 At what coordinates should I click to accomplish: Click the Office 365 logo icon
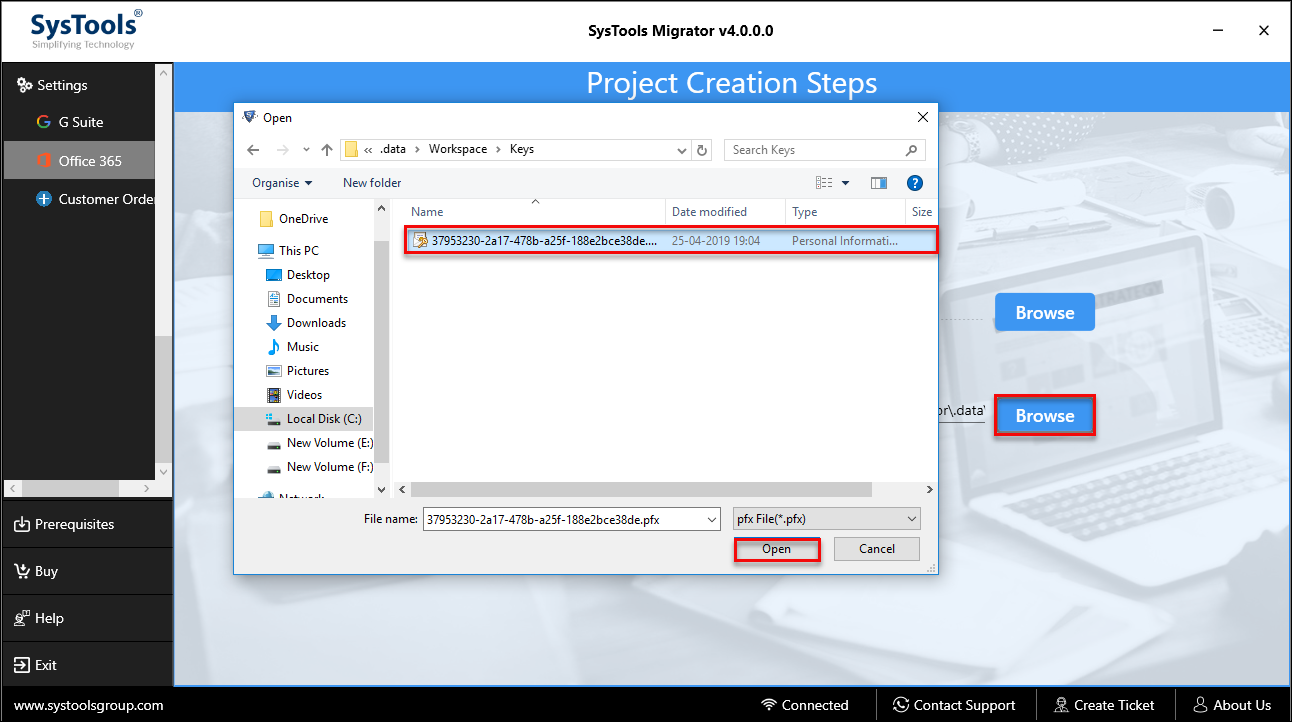[44, 161]
